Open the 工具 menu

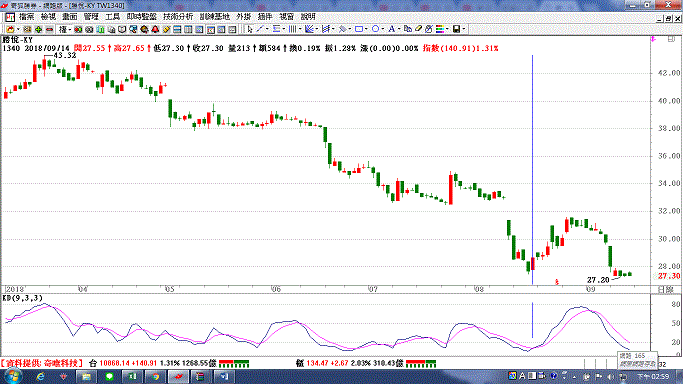point(112,17)
